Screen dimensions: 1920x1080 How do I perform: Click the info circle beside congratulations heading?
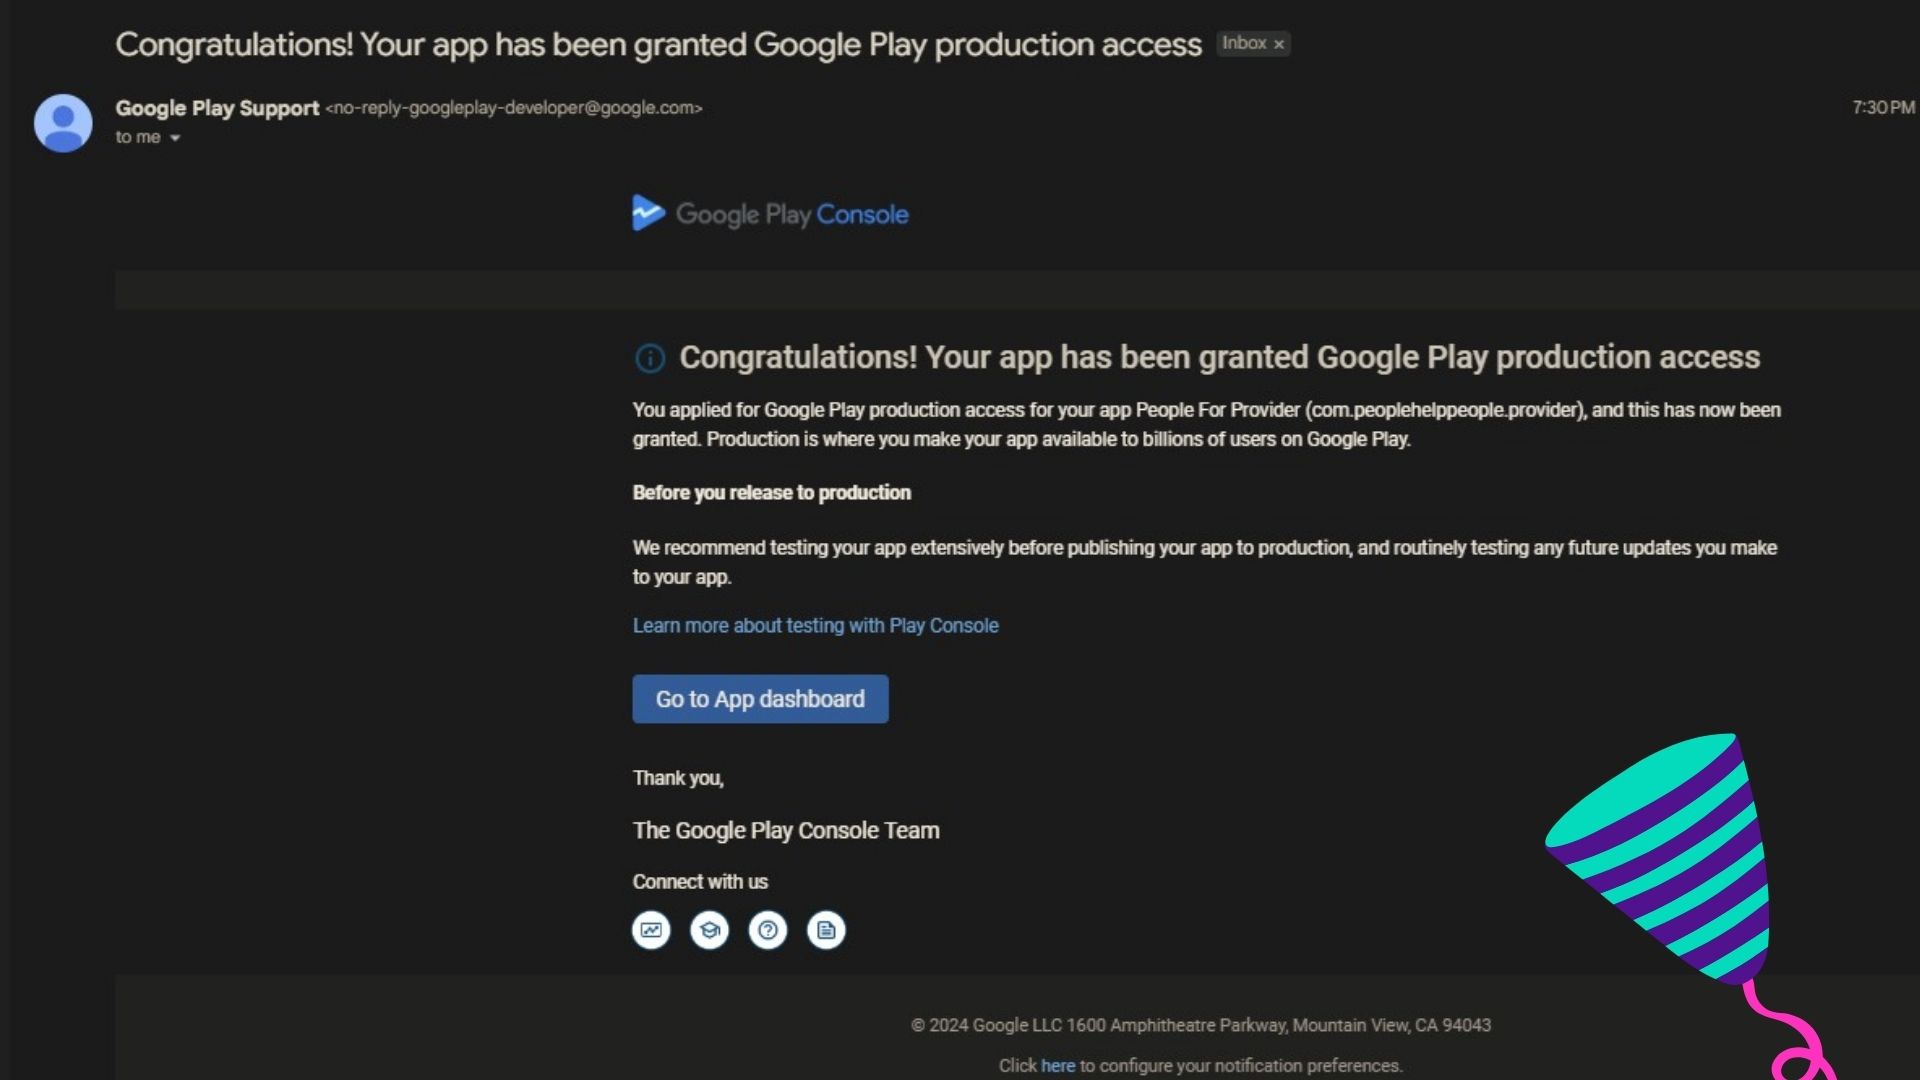pyautogui.click(x=650, y=358)
